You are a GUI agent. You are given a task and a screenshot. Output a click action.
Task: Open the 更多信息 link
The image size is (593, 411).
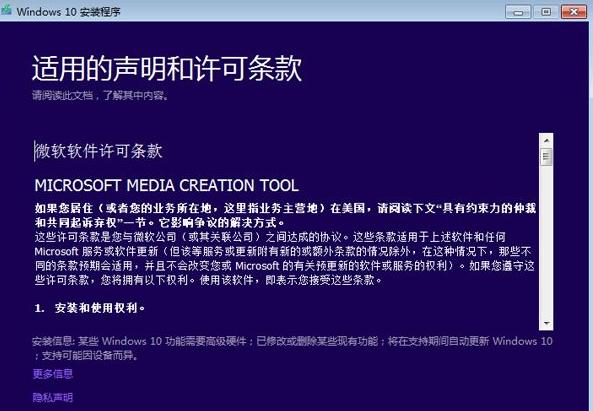click(53, 374)
